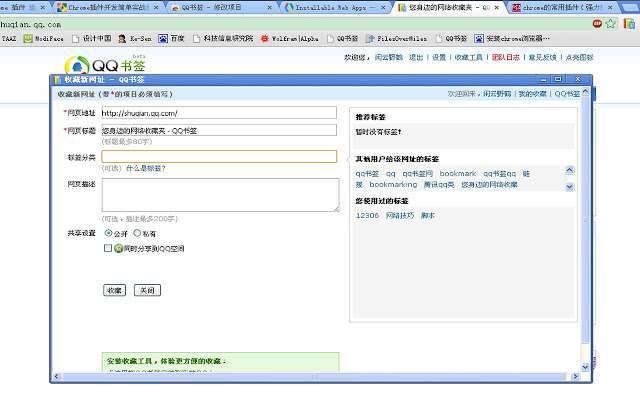The width and height of the screenshot is (640, 400).
Task: Focus the 标签分类 tag input field
Action: point(219,156)
